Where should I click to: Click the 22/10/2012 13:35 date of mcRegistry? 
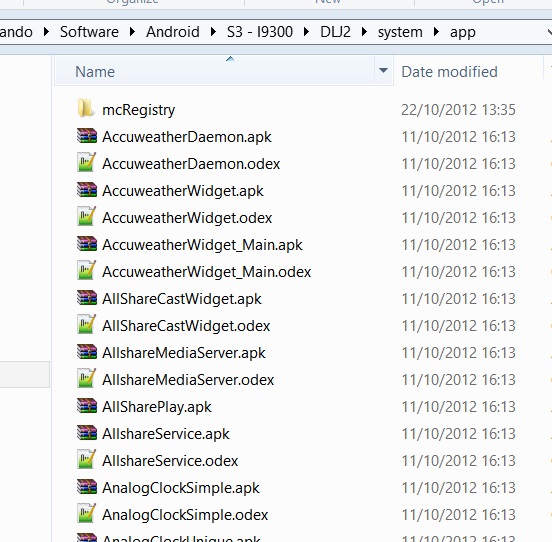coord(458,110)
